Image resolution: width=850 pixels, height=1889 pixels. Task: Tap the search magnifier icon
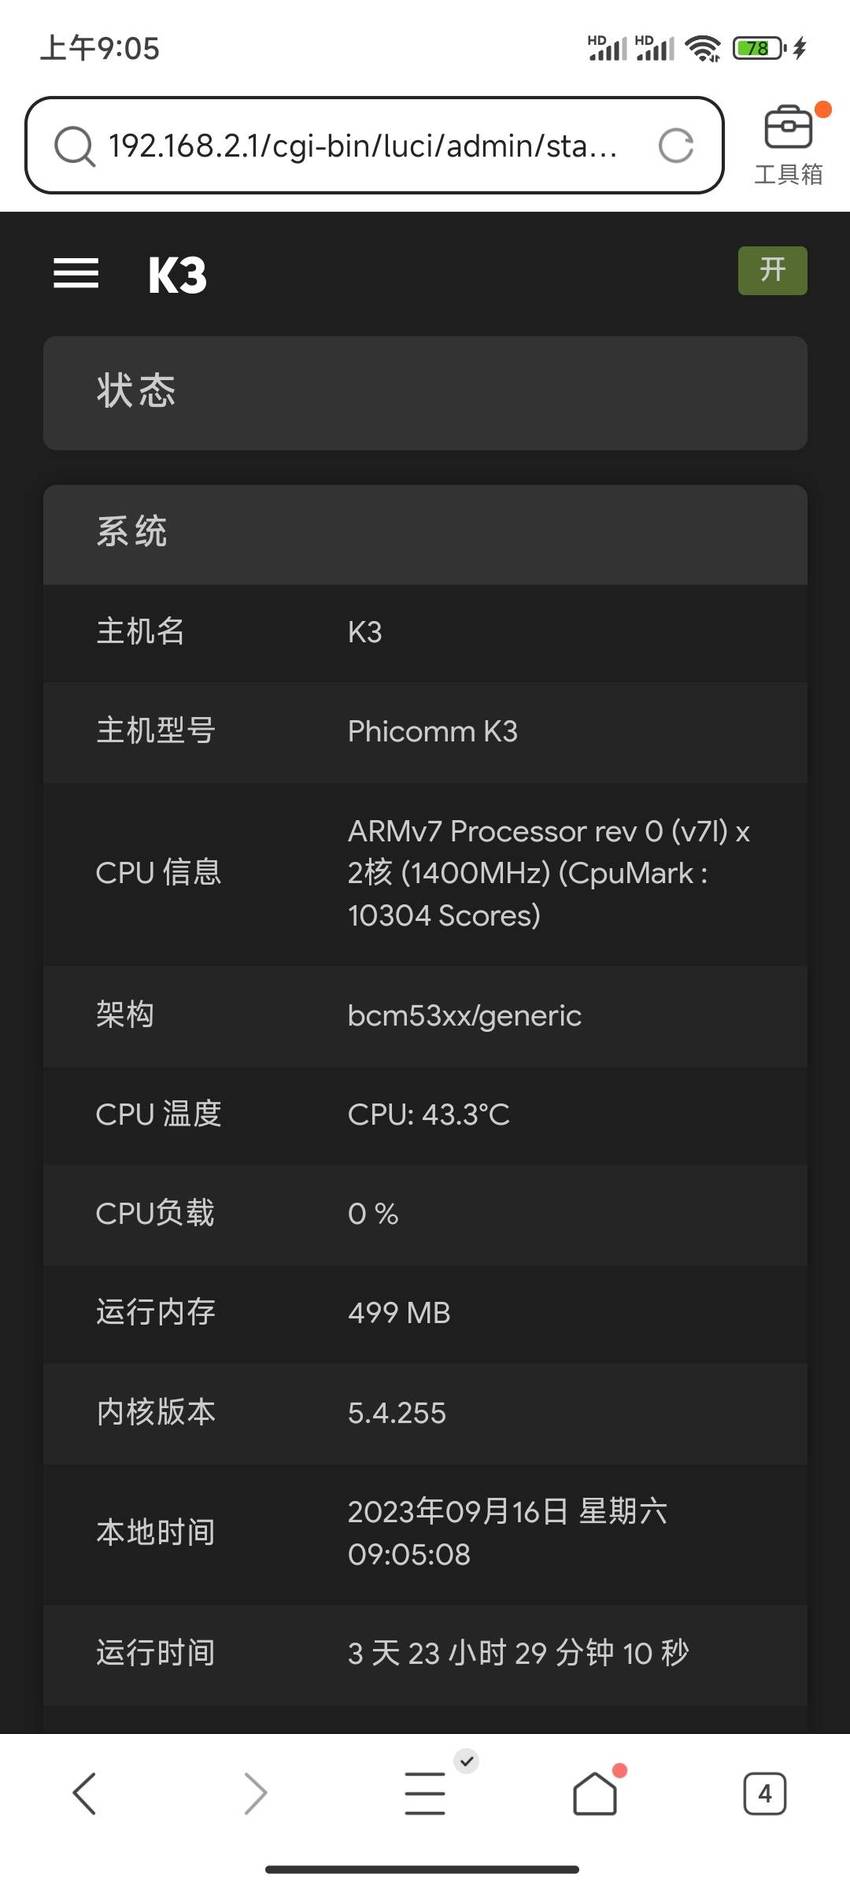pos(75,146)
